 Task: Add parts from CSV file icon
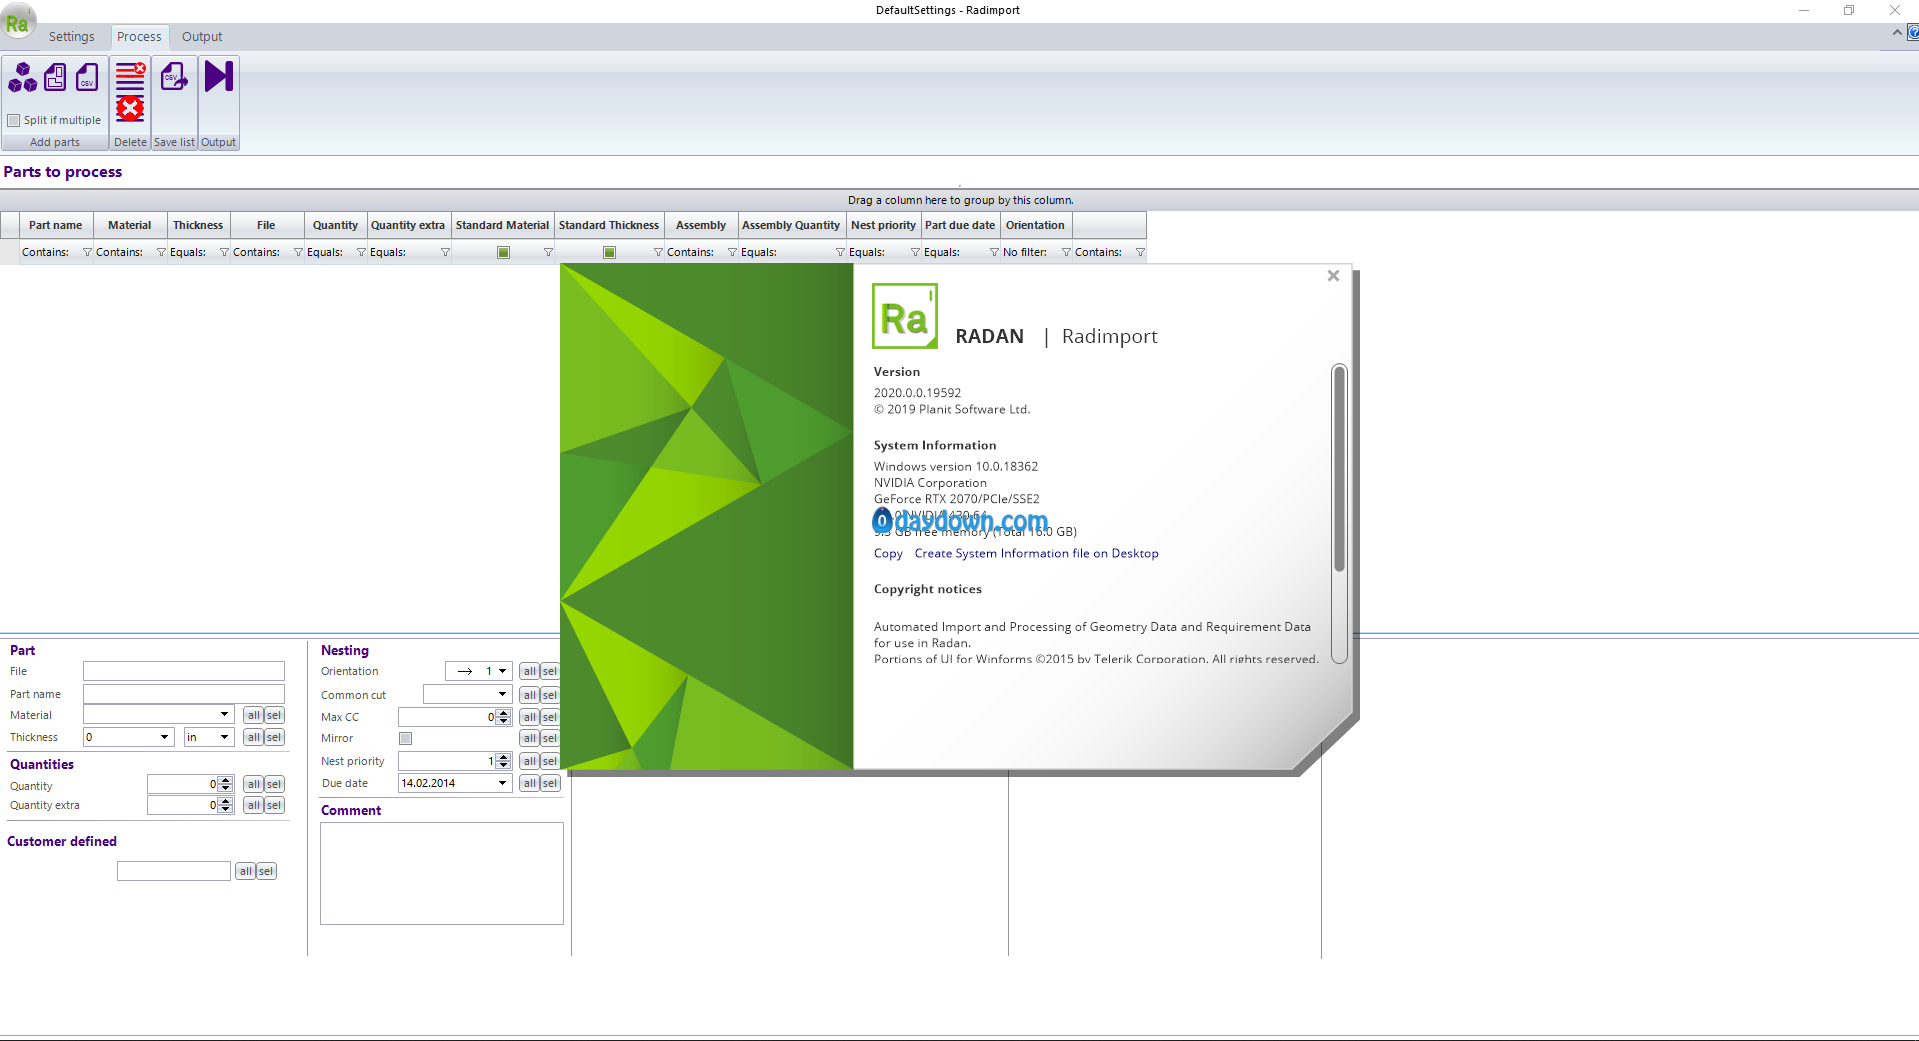pos(88,77)
